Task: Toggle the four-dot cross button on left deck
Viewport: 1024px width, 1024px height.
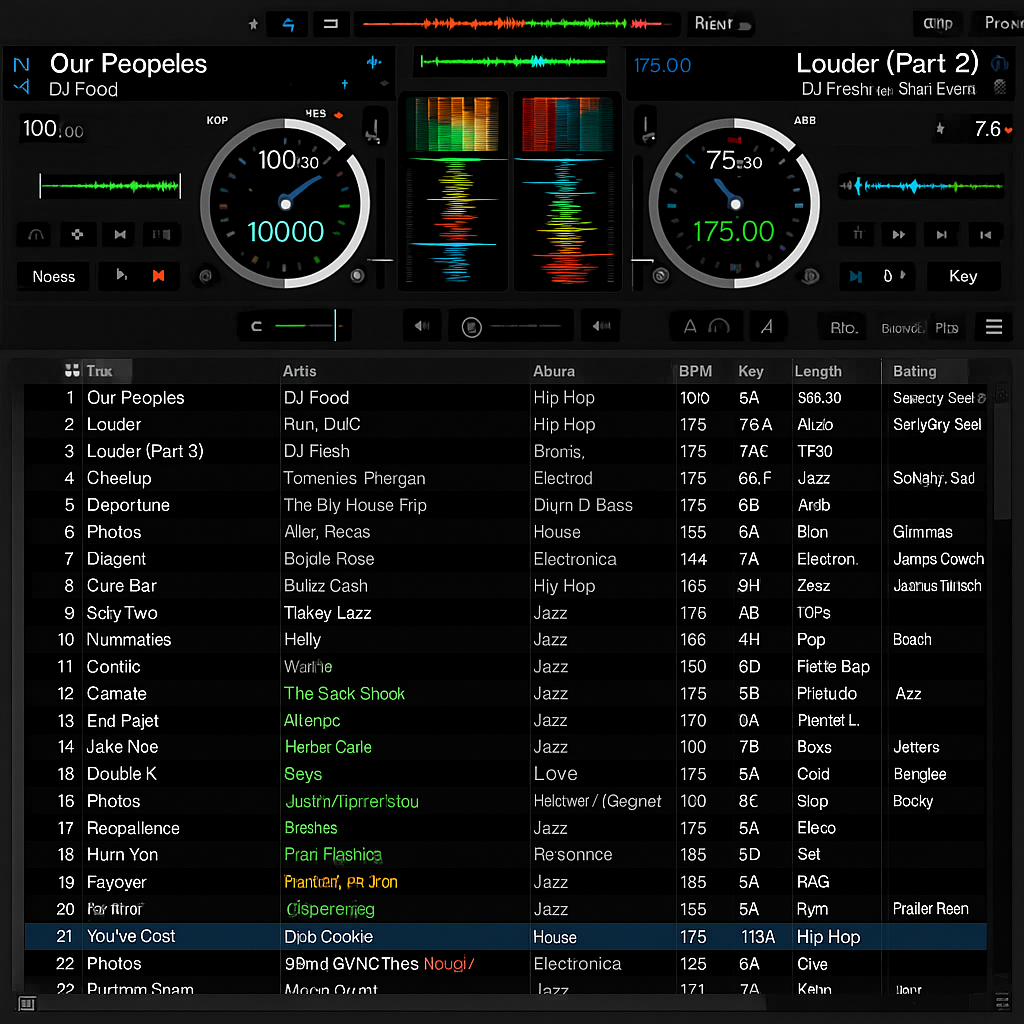Action: coord(78,235)
